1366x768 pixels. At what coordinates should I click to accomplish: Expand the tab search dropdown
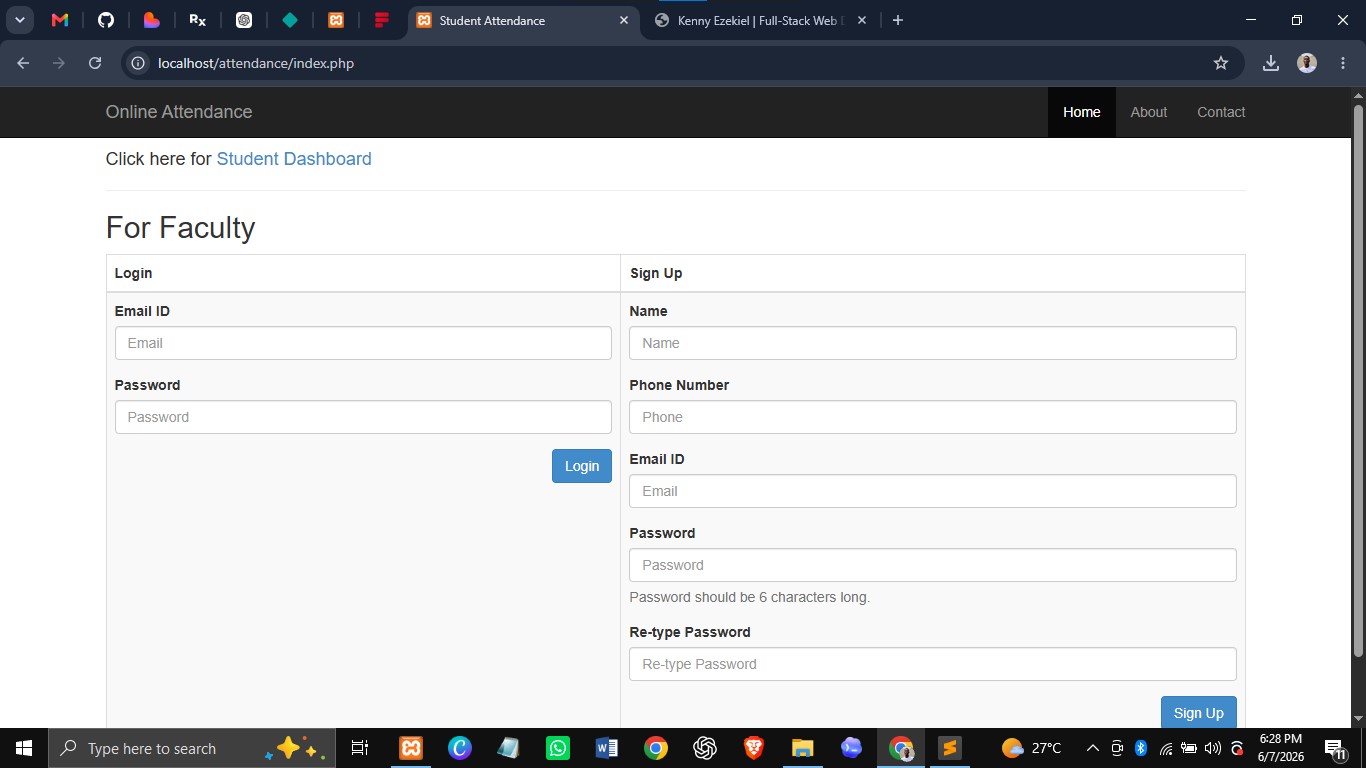pyautogui.click(x=19, y=20)
